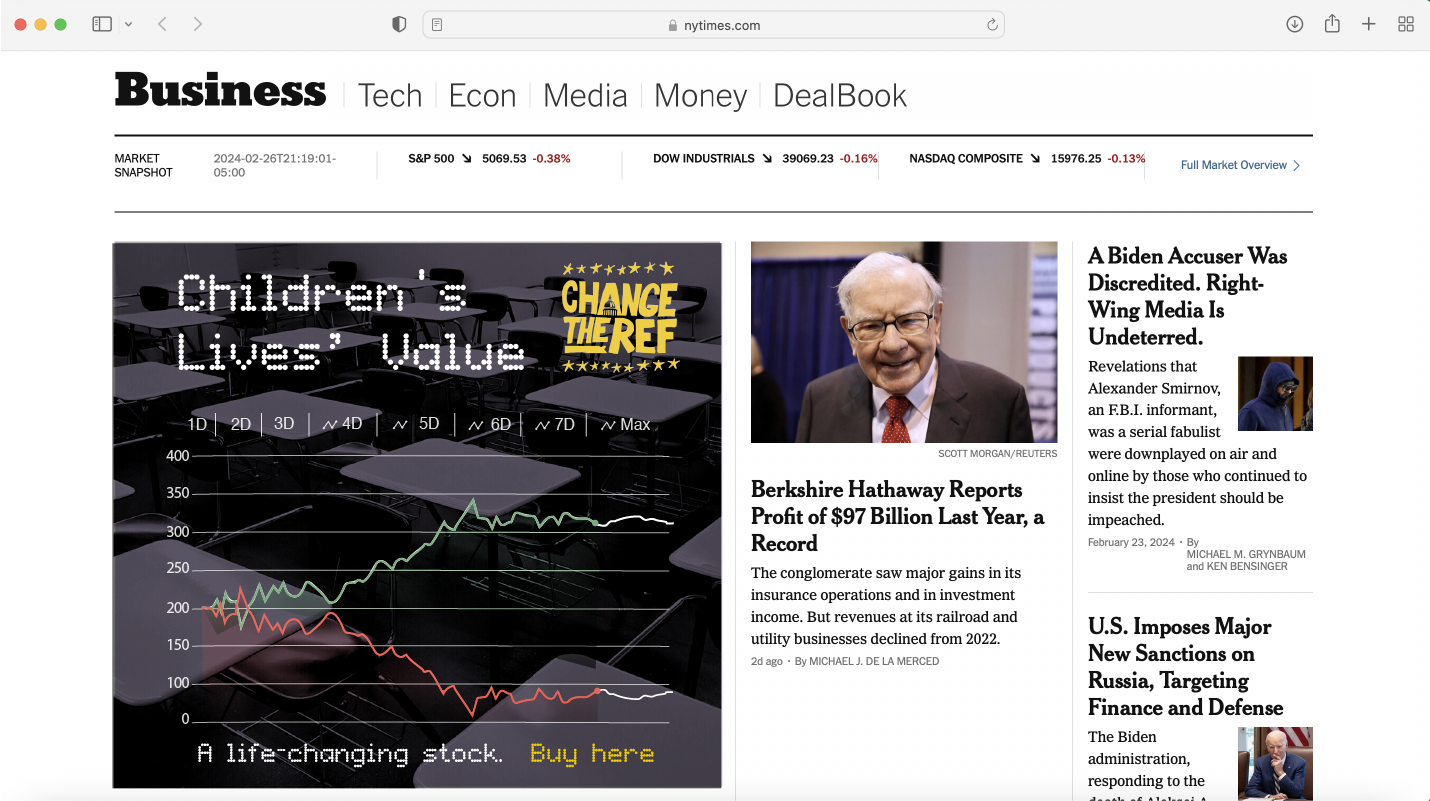Click the Dow Industrials down arrow icon
Viewport: 1430px width, 801px height.
[x=767, y=158]
